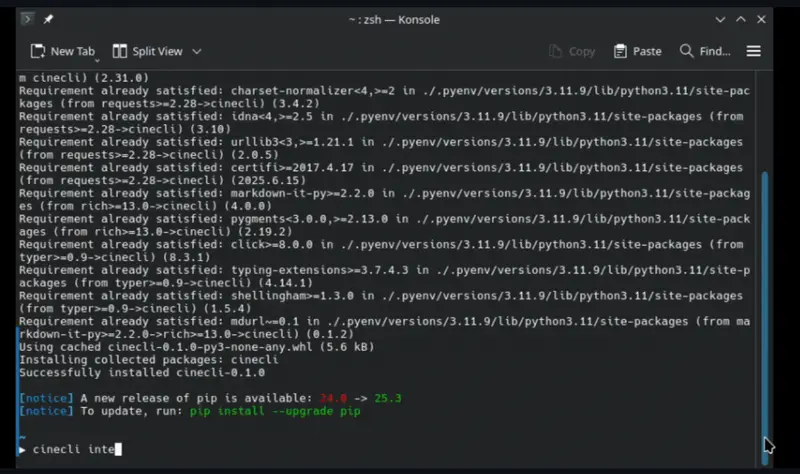Maximize the Konsole window
Image resolution: width=800 pixels, height=474 pixels.
pyautogui.click(x=742, y=19)
